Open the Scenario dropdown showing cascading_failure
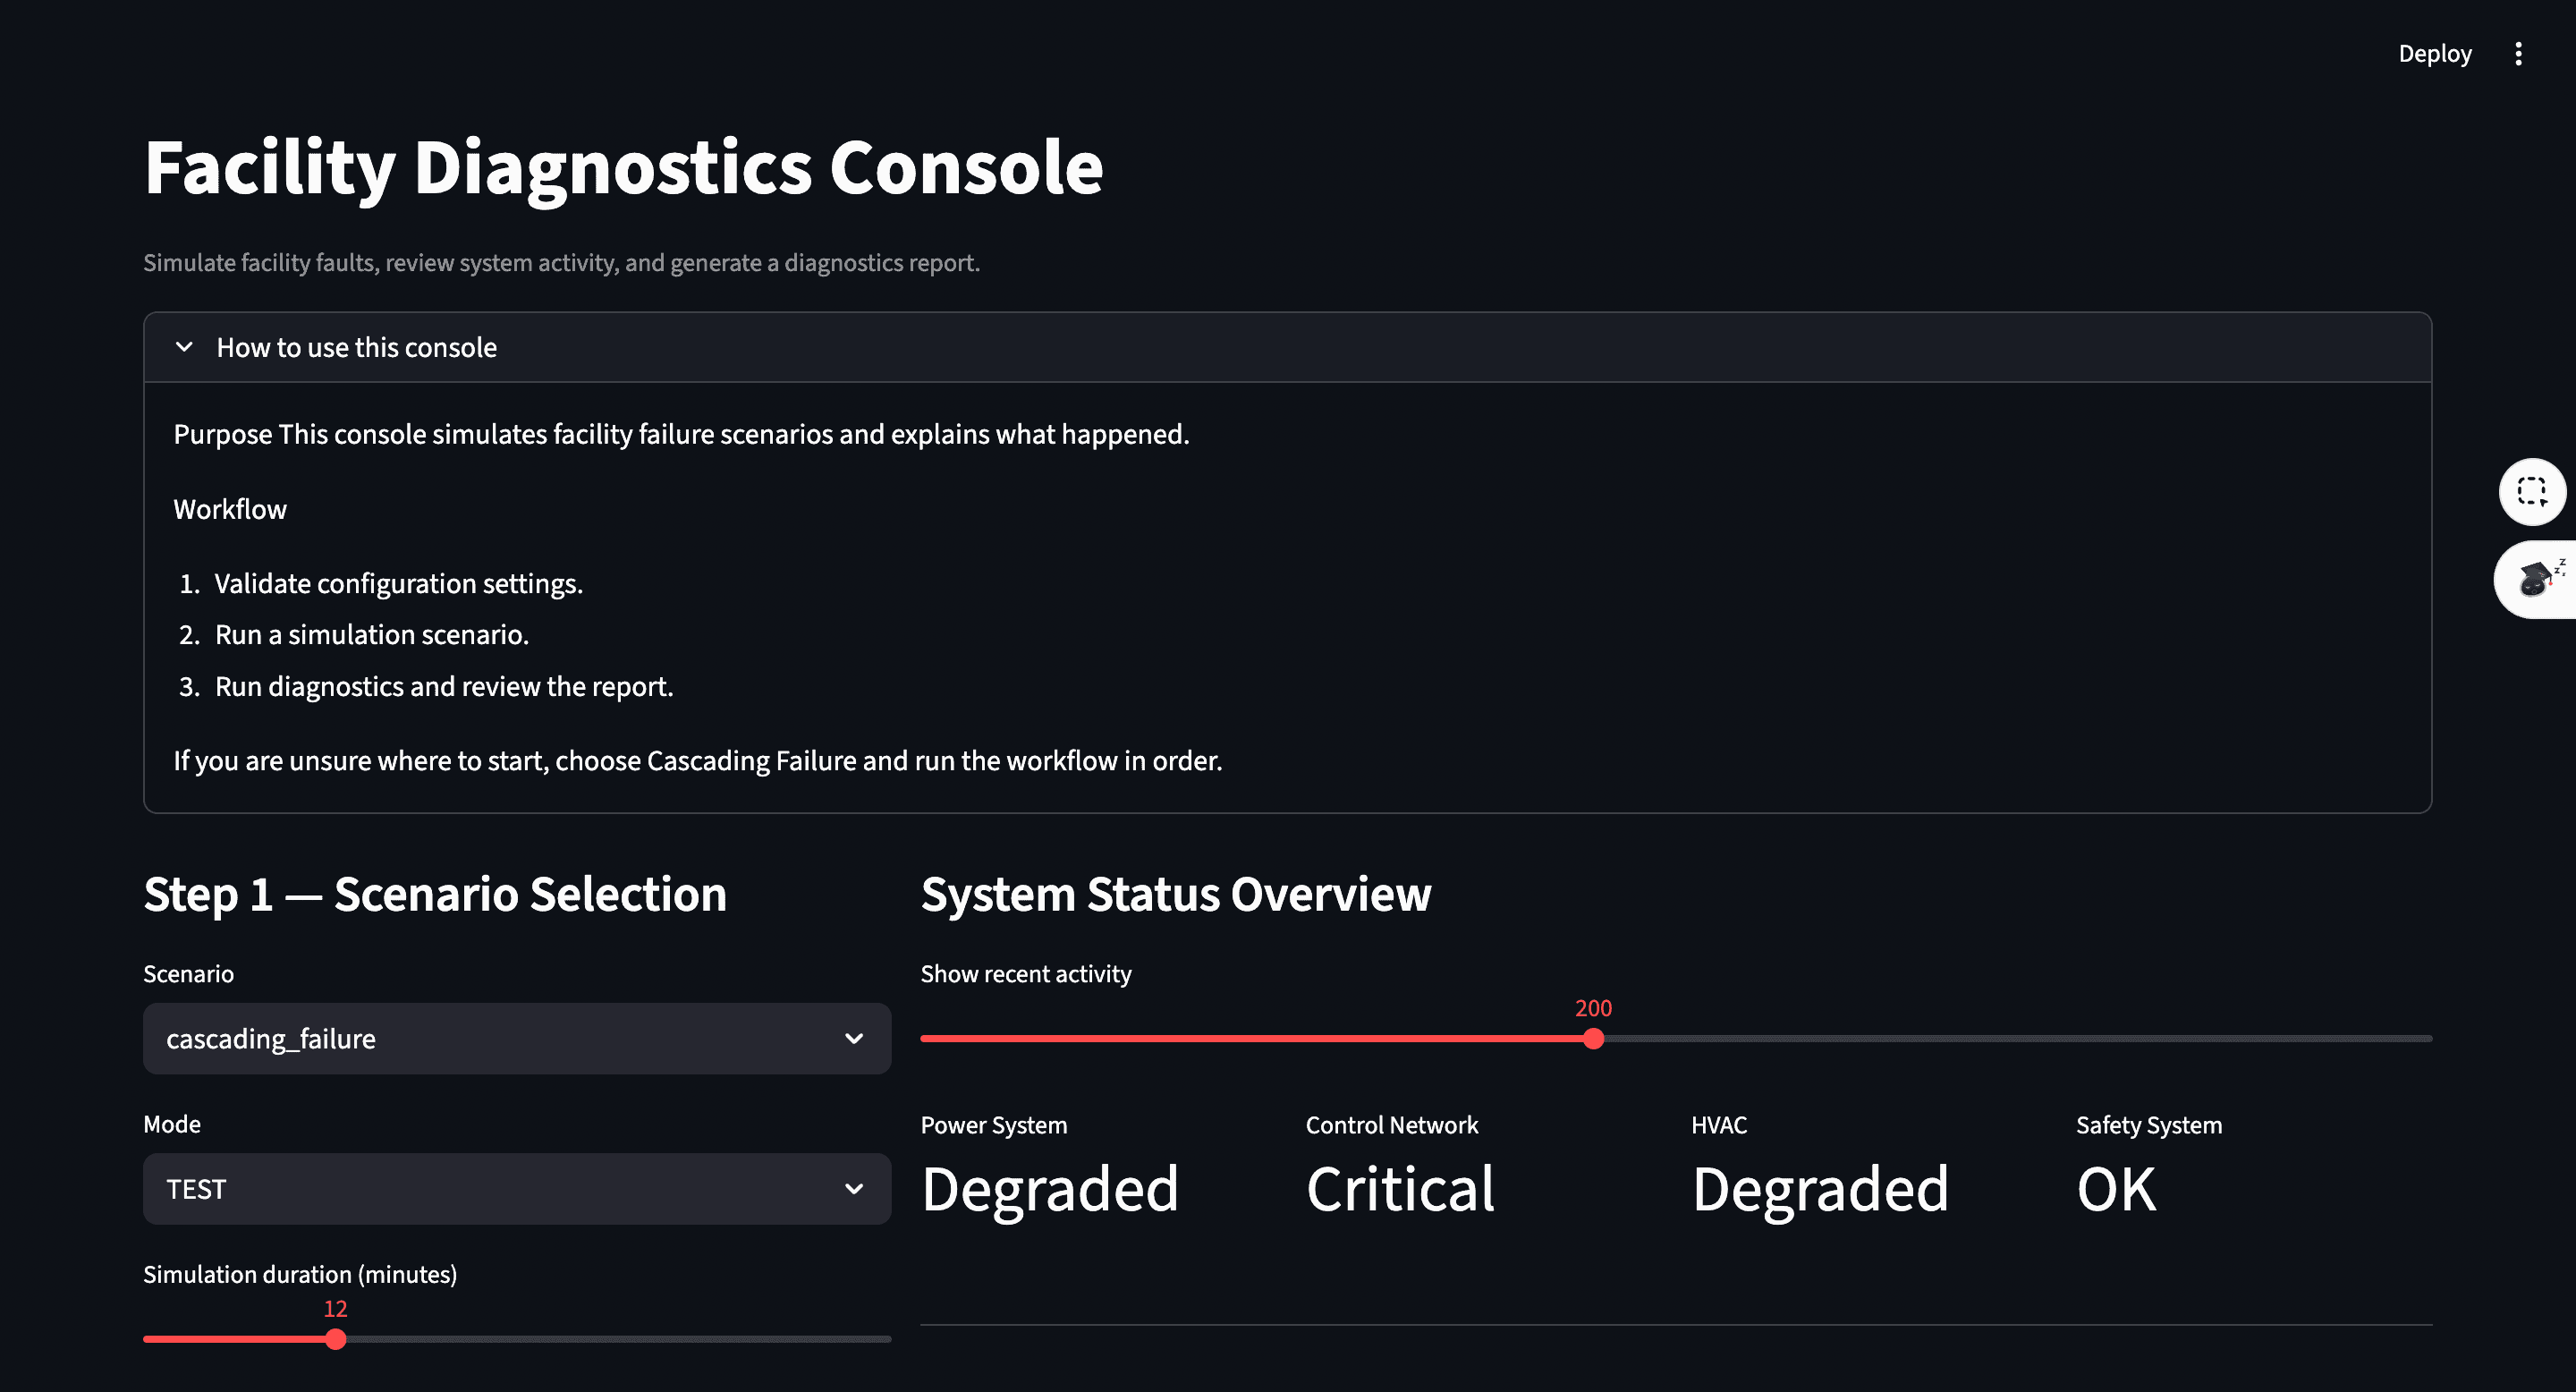The height and width of the screenshot is (1392, 2576). click(x=517, y=1038)
